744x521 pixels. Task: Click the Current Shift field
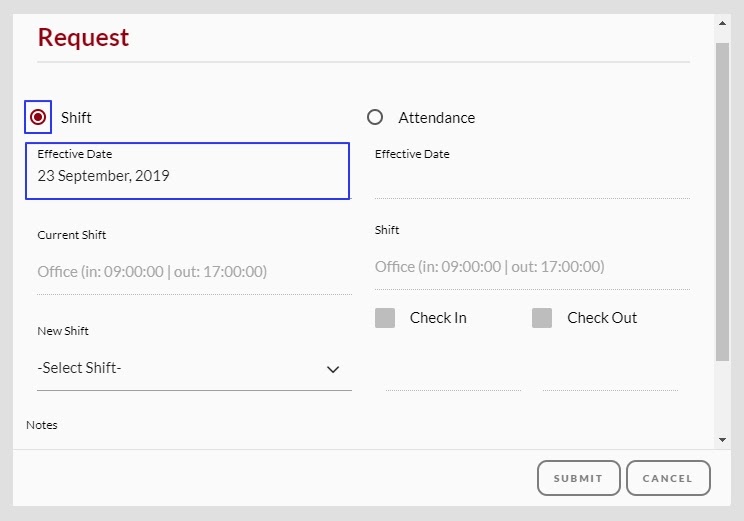pos(194,271)
